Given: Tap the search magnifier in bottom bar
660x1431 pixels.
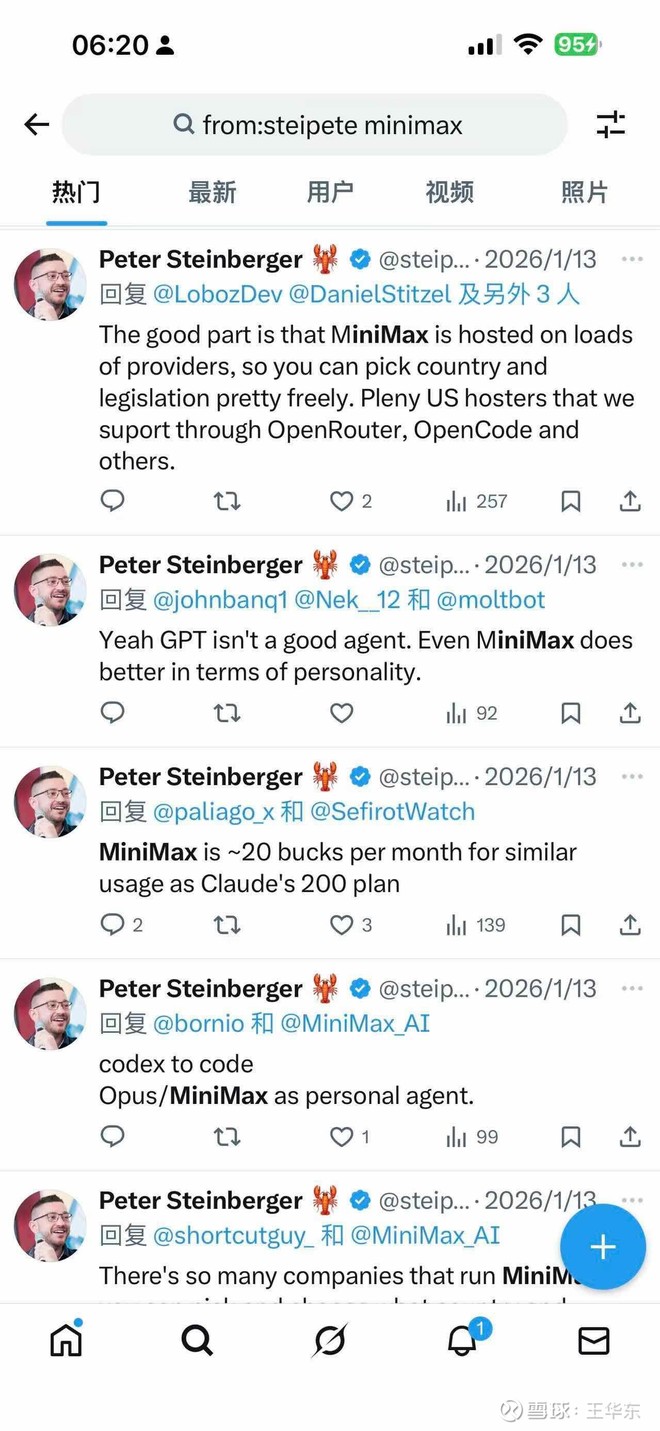Looking at the screenshot, I should (x=197, y=1340).
